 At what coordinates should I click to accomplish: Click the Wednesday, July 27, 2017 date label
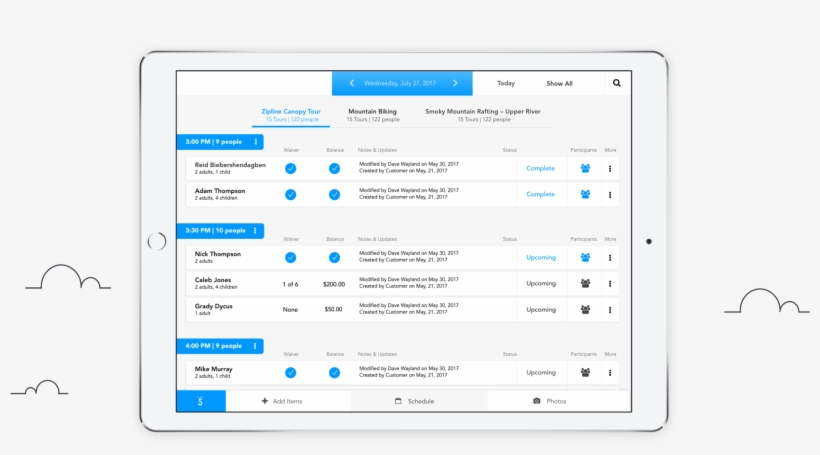tap(400, 83)
